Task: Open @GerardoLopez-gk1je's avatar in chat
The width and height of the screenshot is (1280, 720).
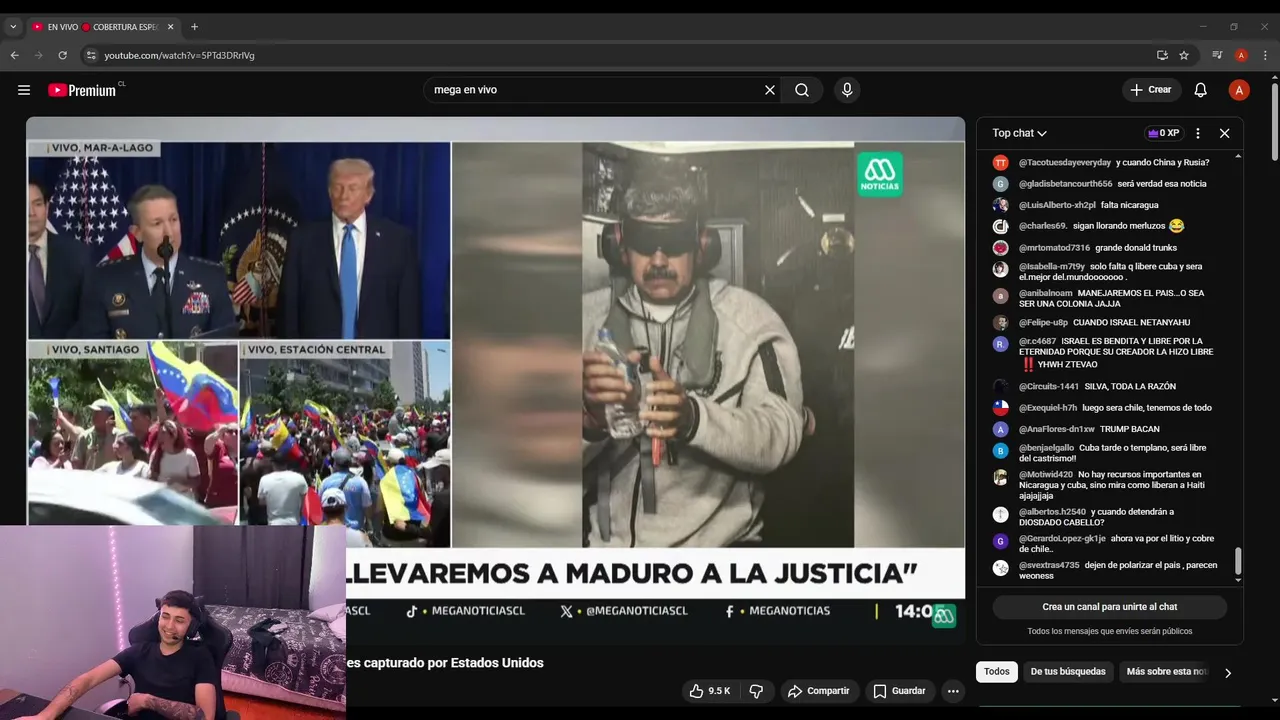Action: 1000,541
